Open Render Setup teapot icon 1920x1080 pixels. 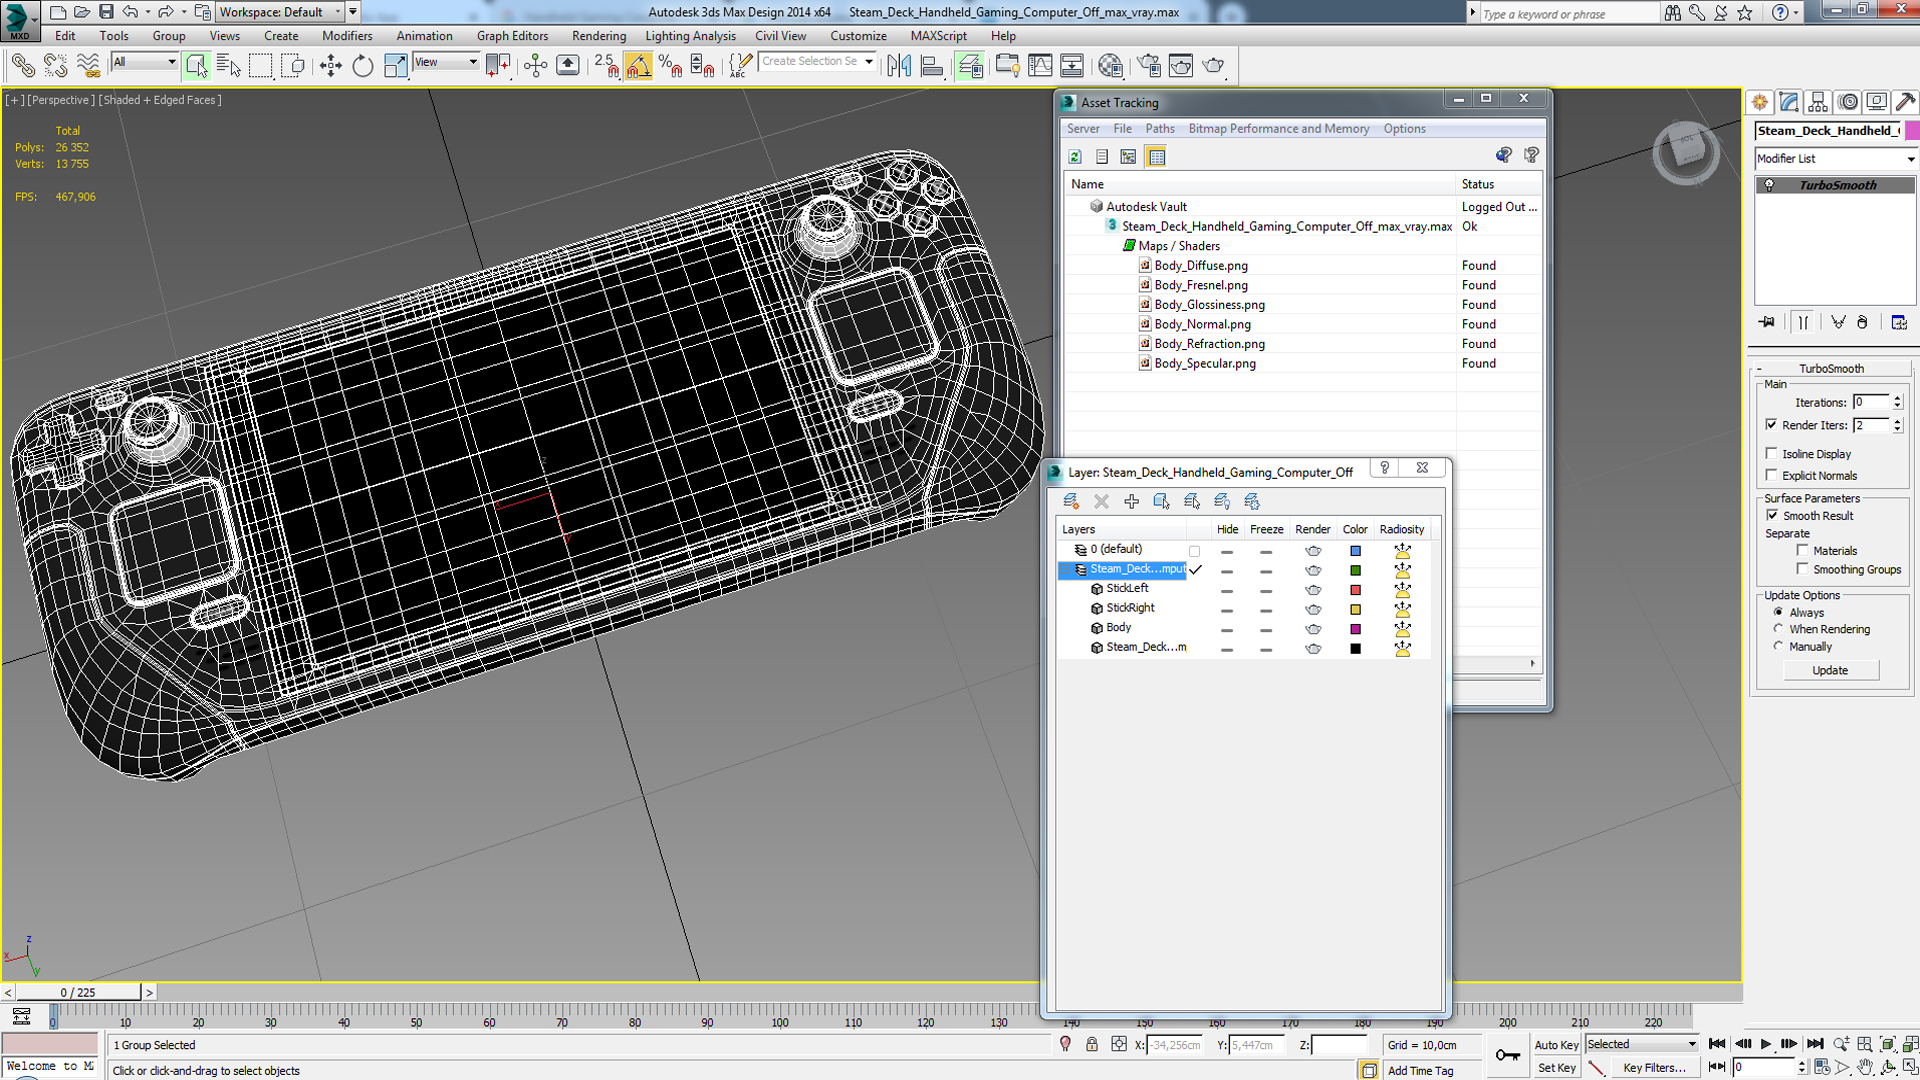tap(1149, 66)
